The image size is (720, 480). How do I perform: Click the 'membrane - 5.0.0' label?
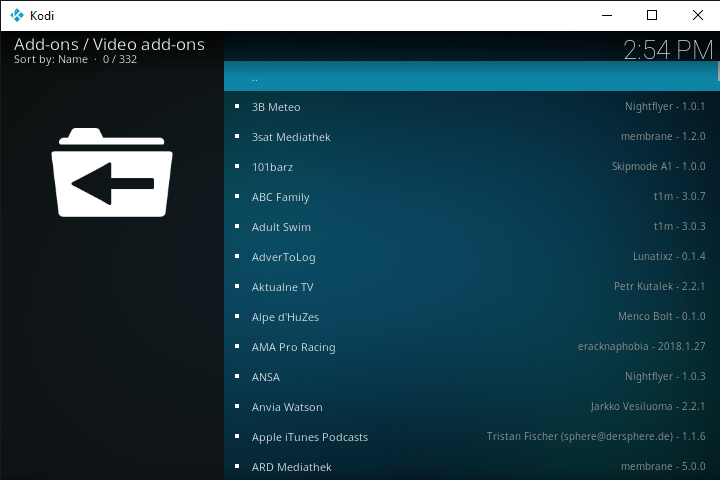(x=663, y=466)
